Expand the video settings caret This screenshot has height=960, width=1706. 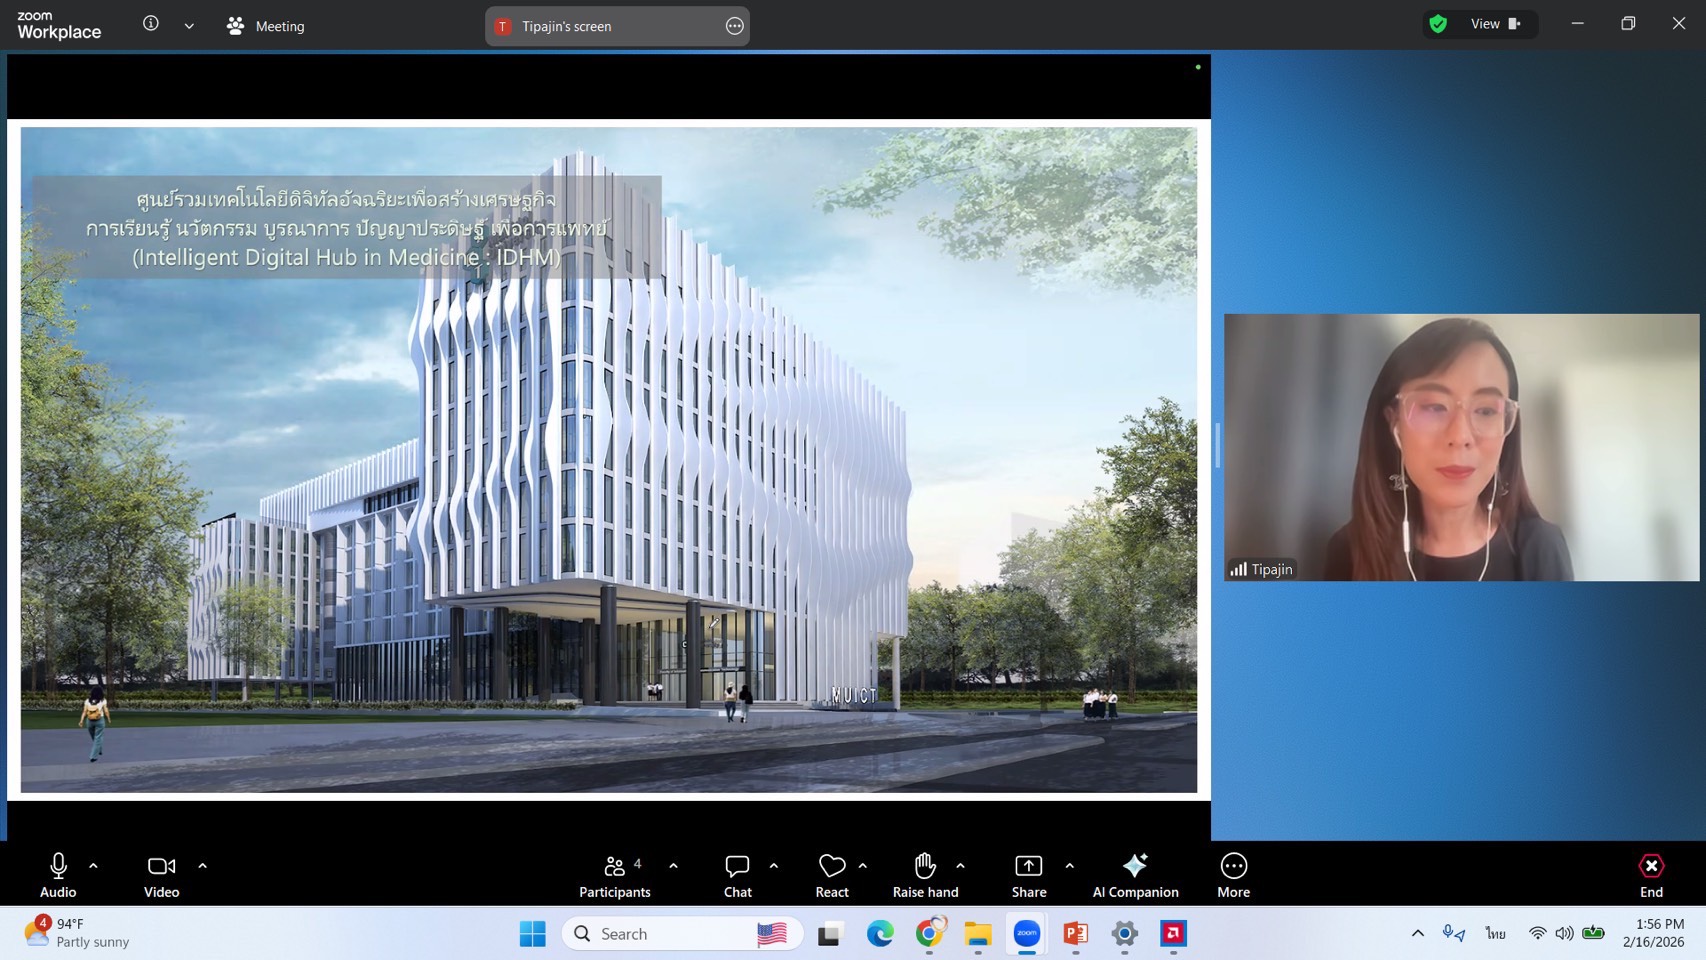point(202,866)
